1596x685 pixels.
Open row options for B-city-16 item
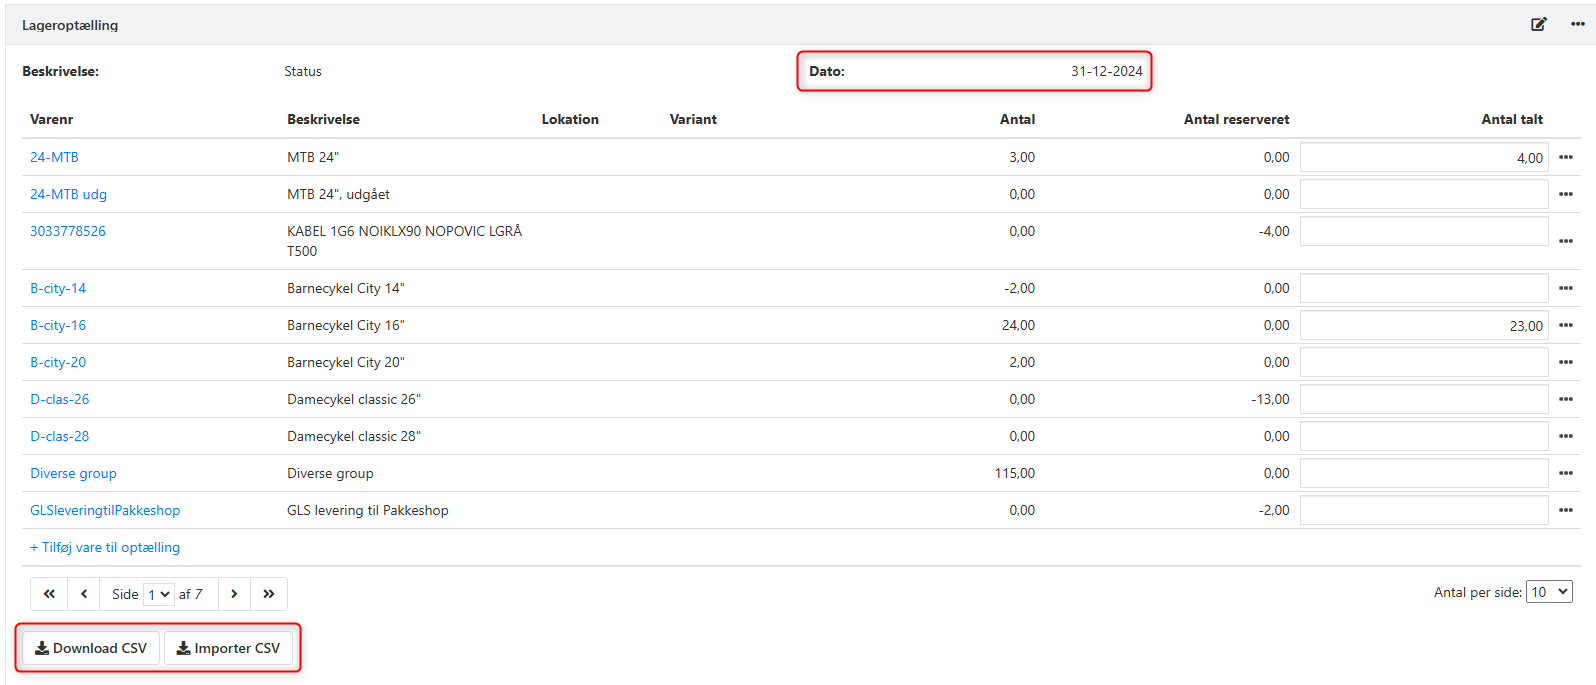(1565, 325)
